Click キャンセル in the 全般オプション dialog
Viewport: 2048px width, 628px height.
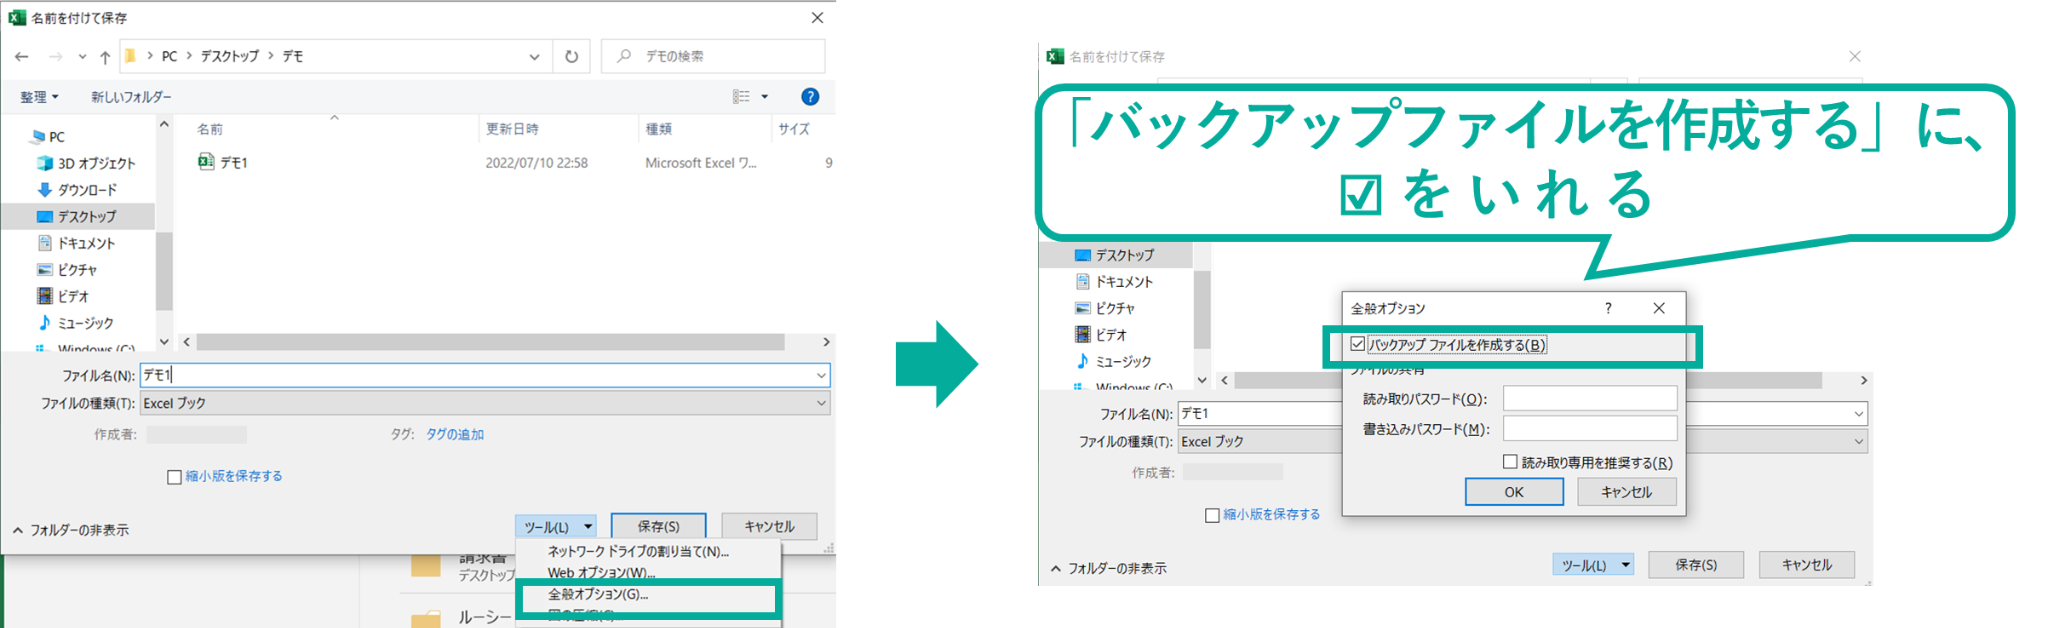(1627, 492)
